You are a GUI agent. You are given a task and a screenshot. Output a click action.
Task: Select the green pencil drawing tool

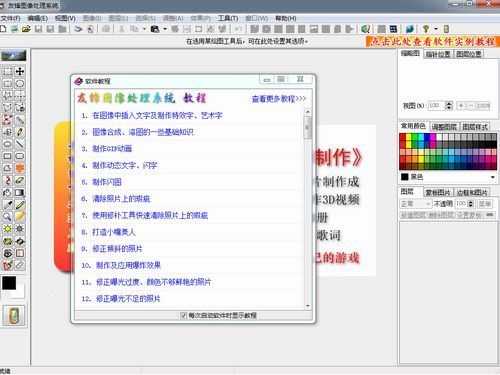click(x=20, y=205)
